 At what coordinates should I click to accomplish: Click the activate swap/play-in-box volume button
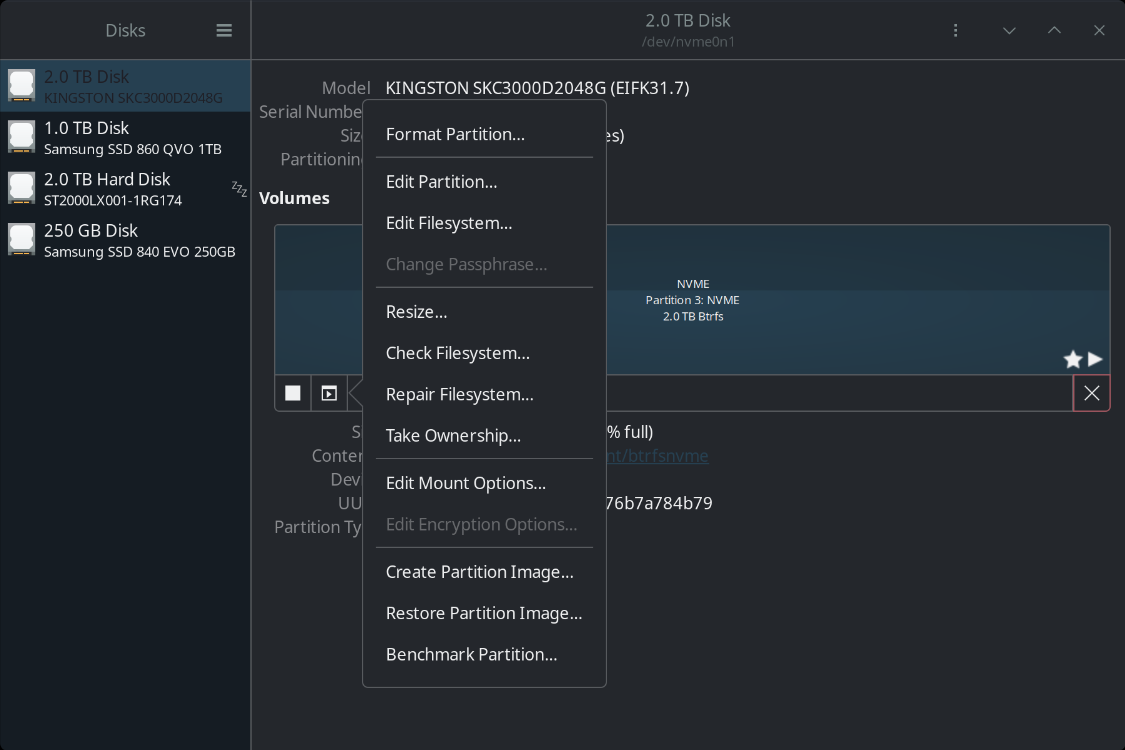click(329, 393)
